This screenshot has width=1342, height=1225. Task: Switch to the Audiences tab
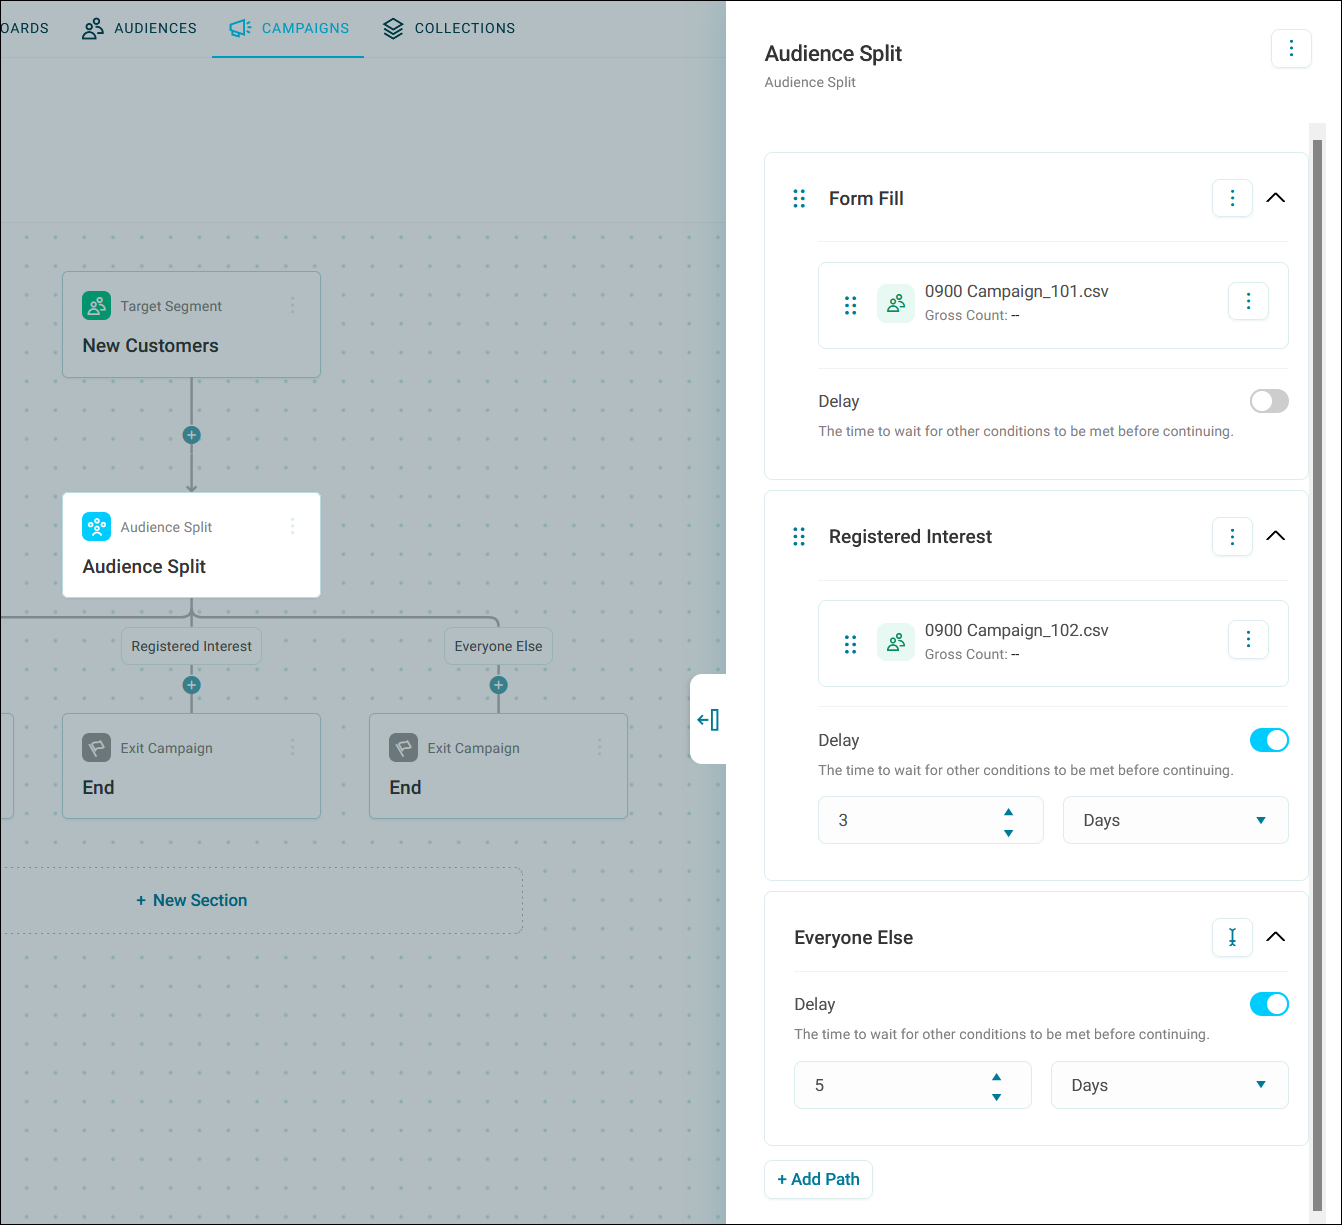tap(139, 28)
